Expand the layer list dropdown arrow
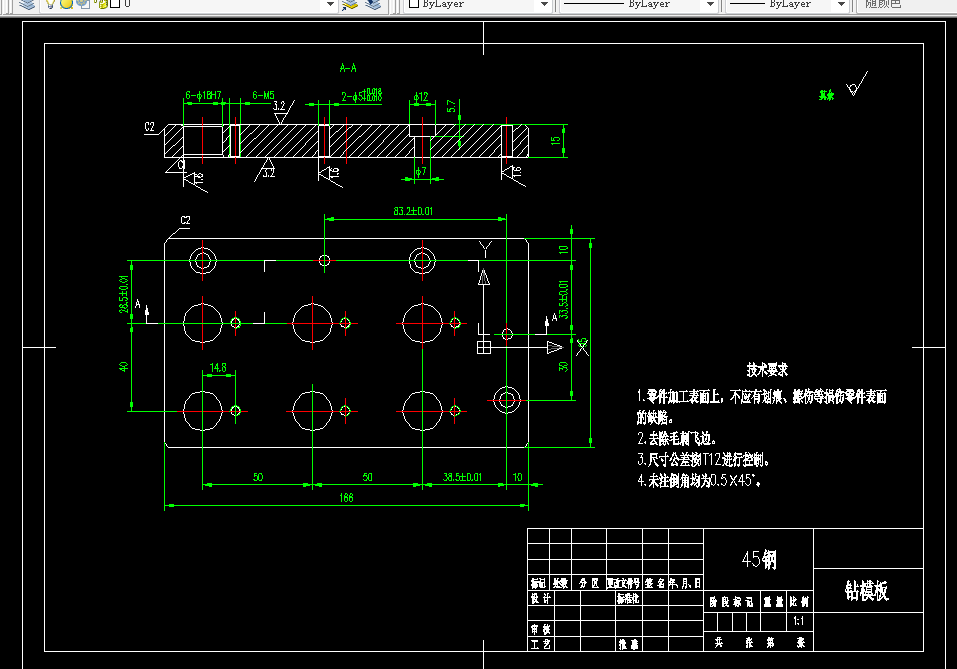Viewport: 957px width, 669px height. coord(330,4)
